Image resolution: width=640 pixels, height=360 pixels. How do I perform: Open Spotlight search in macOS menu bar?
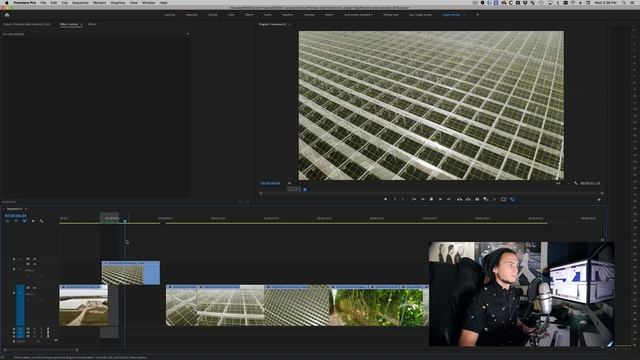click(624, 2)
